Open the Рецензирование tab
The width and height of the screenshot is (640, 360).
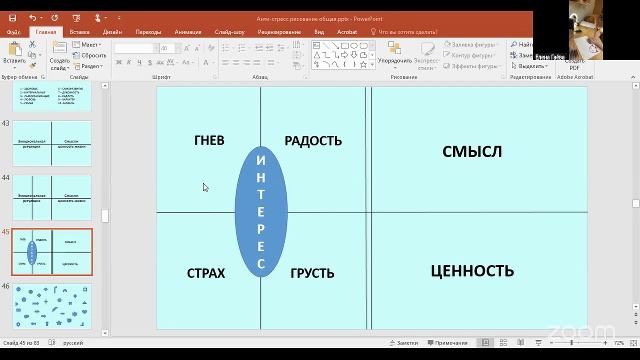click(280, 32)
